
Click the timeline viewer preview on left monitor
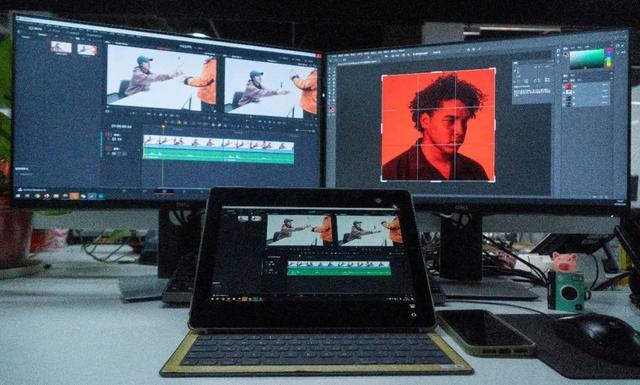coord(271,87)
